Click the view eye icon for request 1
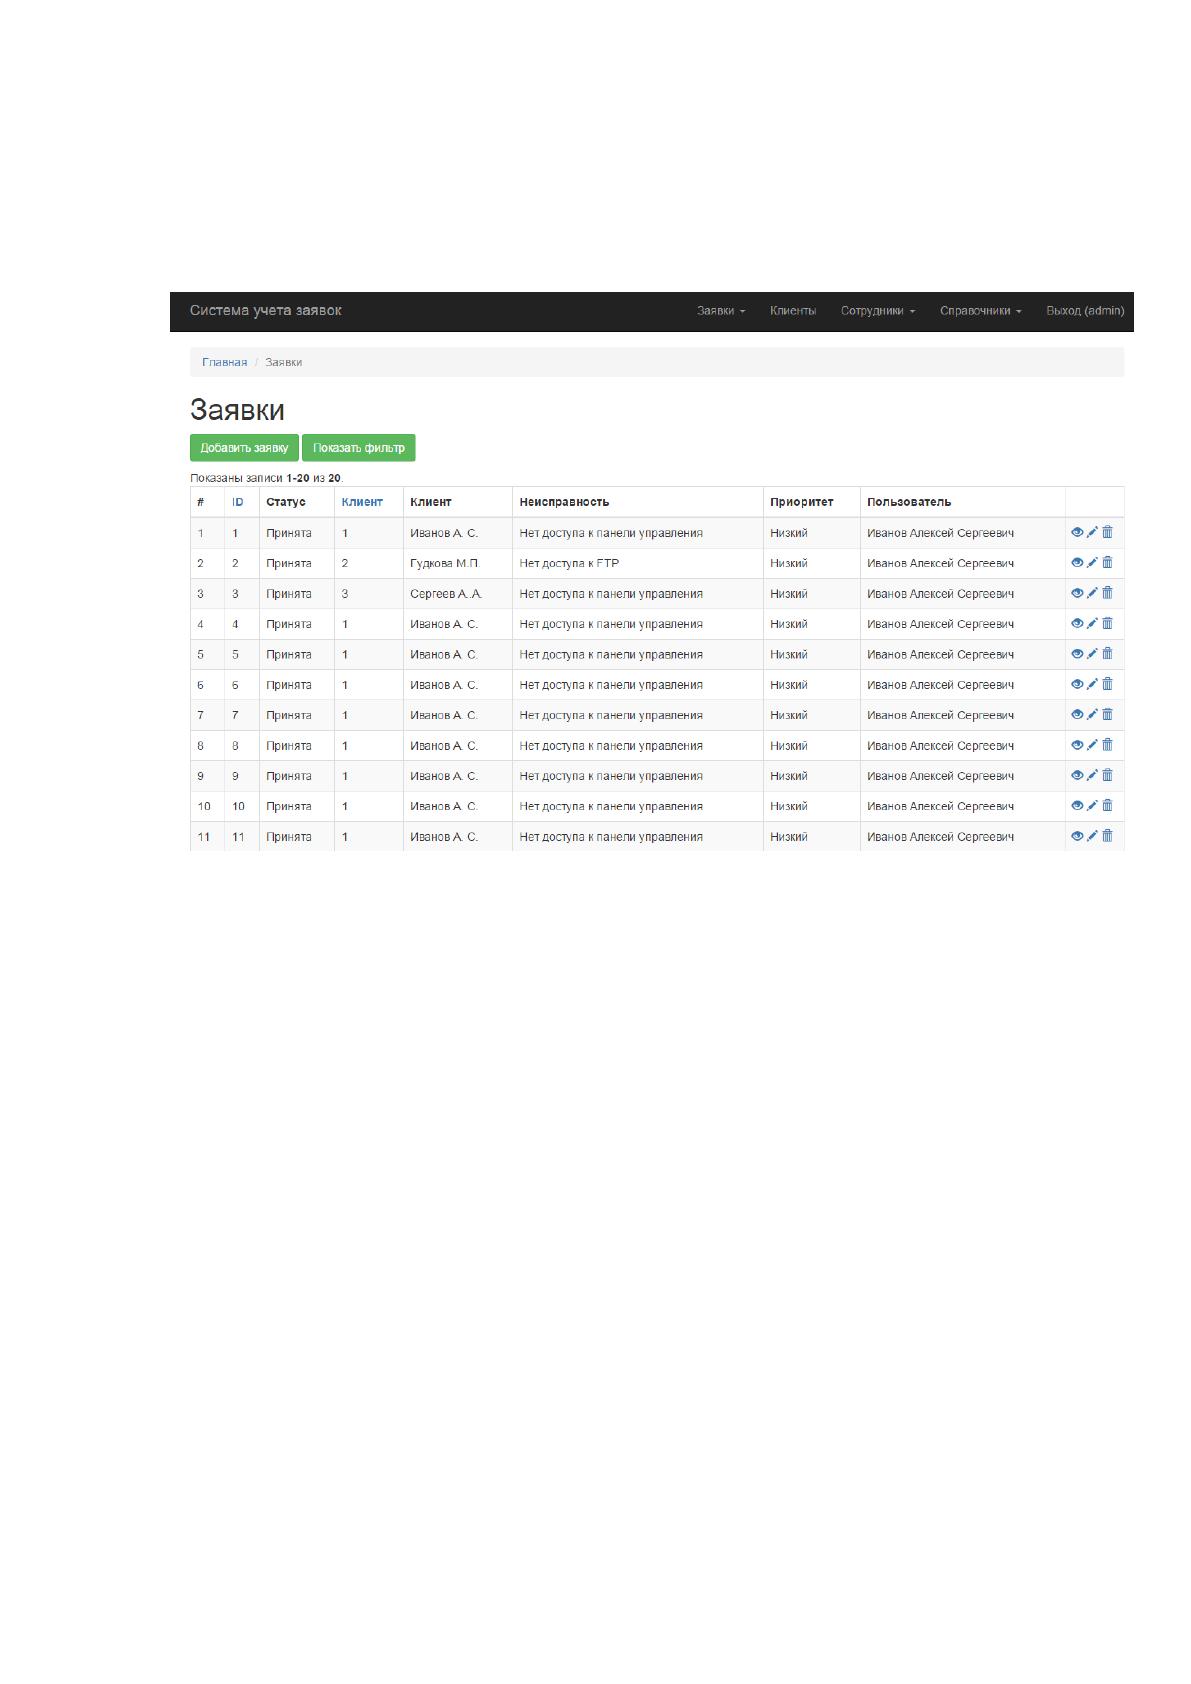 pyautogui.click(x=1077, y=532)
